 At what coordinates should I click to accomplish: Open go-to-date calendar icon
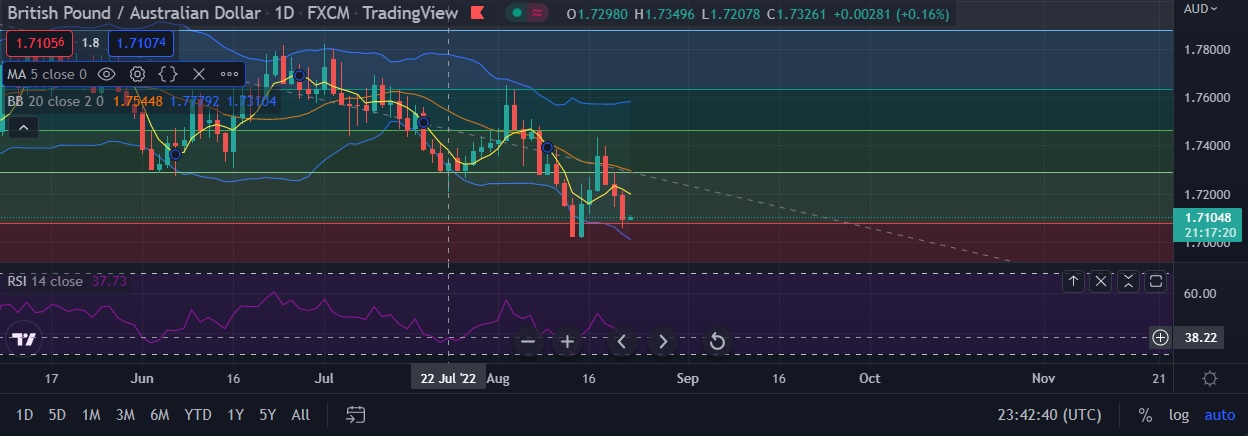tap(355, 414)
